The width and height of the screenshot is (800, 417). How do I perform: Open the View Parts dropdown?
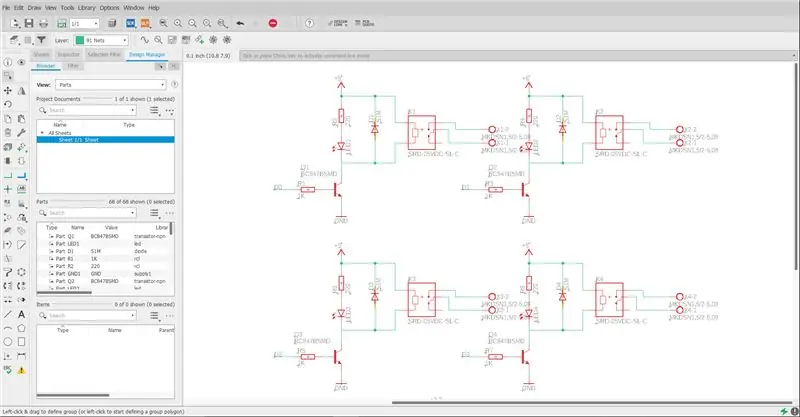pos(111,85)
